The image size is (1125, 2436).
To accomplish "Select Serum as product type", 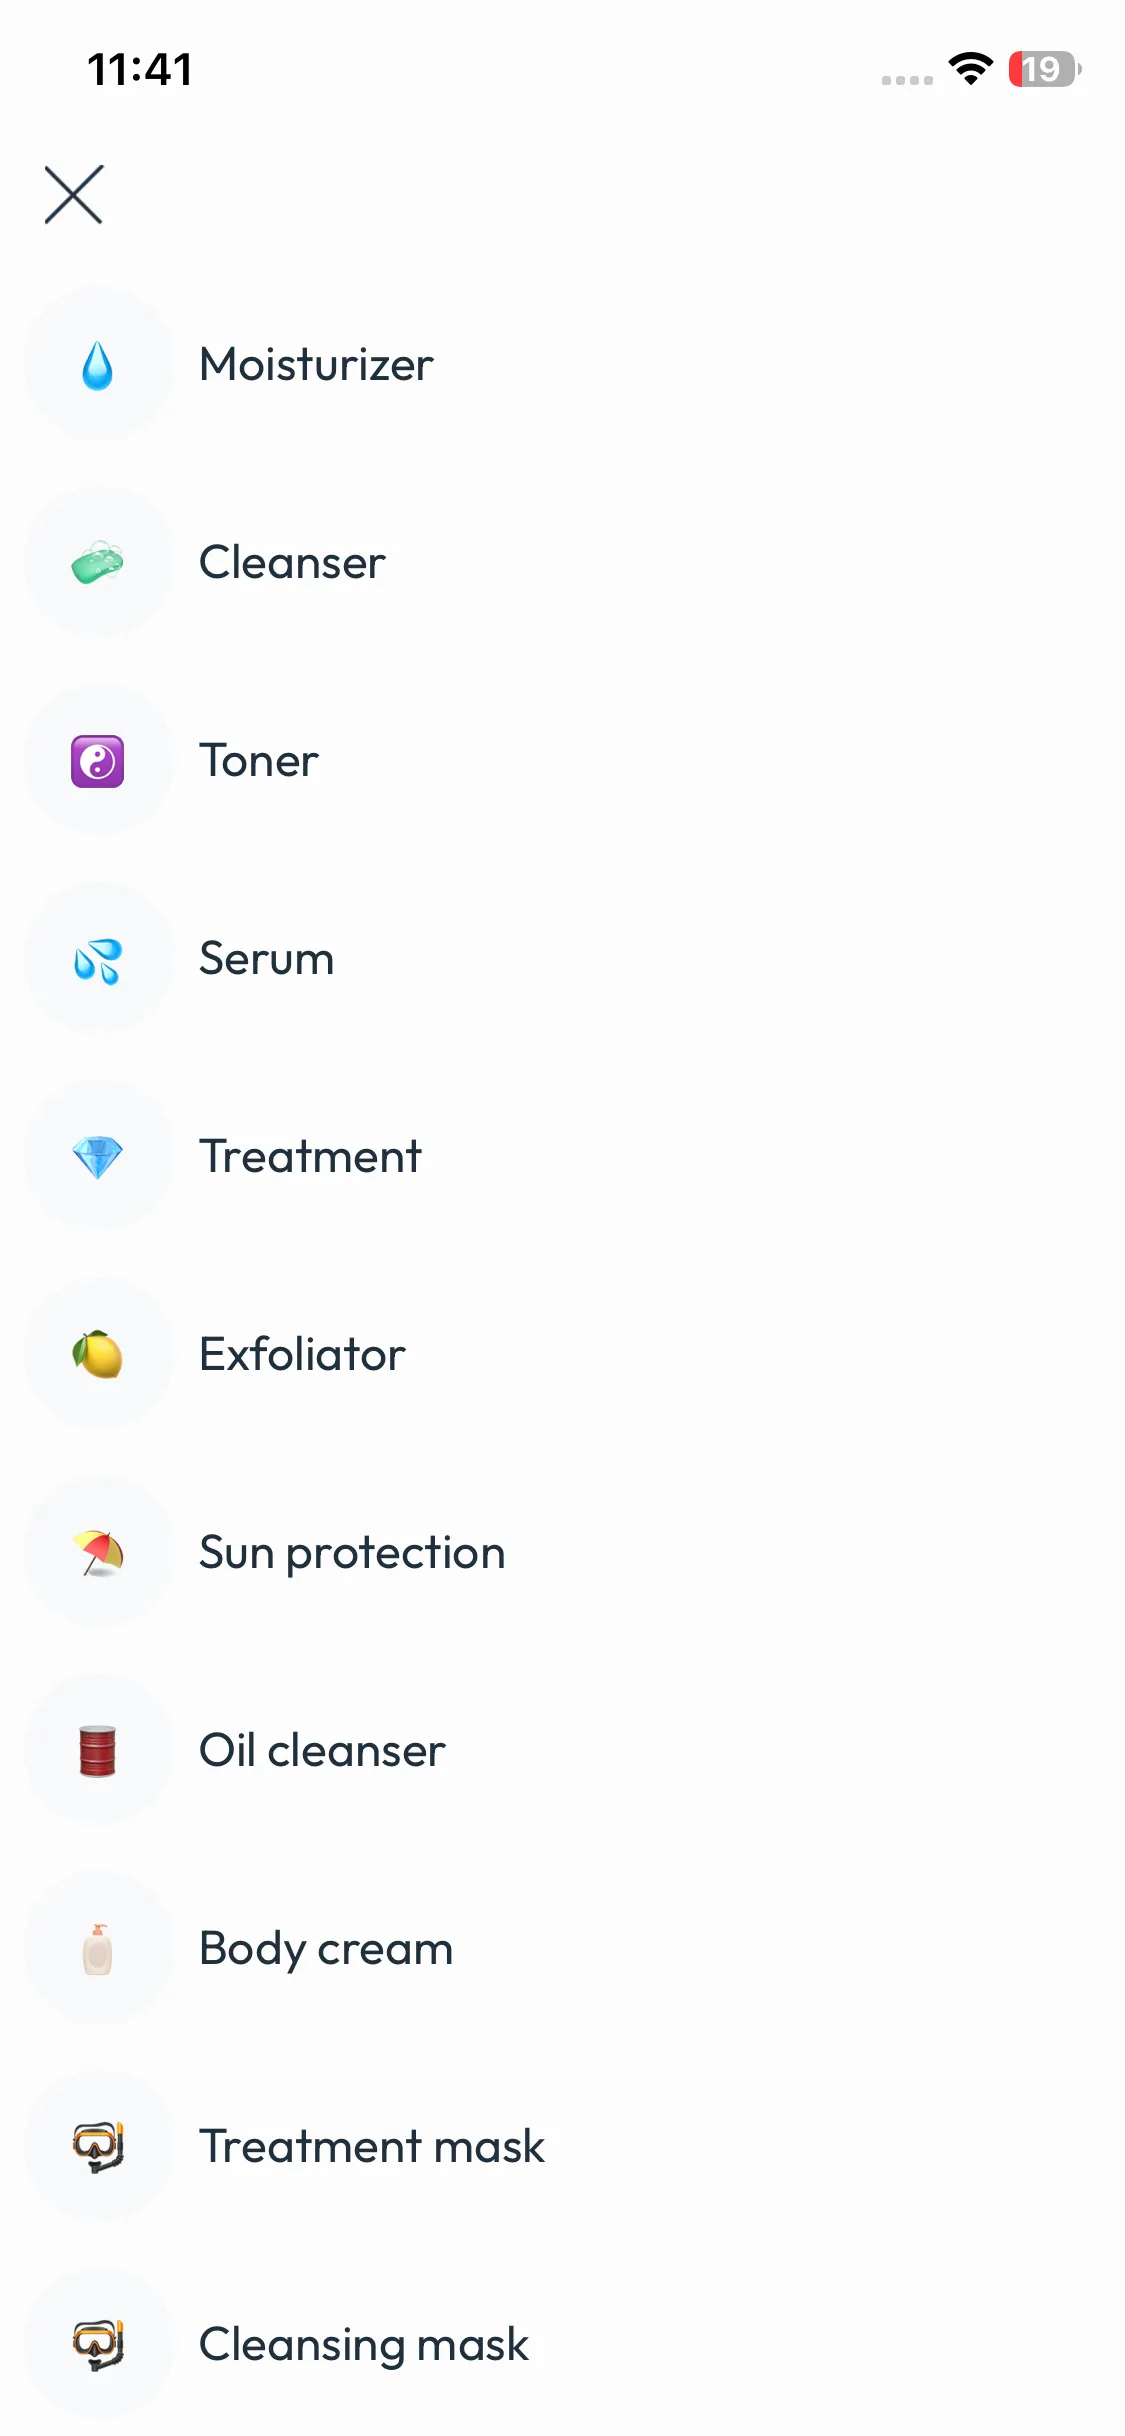I will [266, 959].
